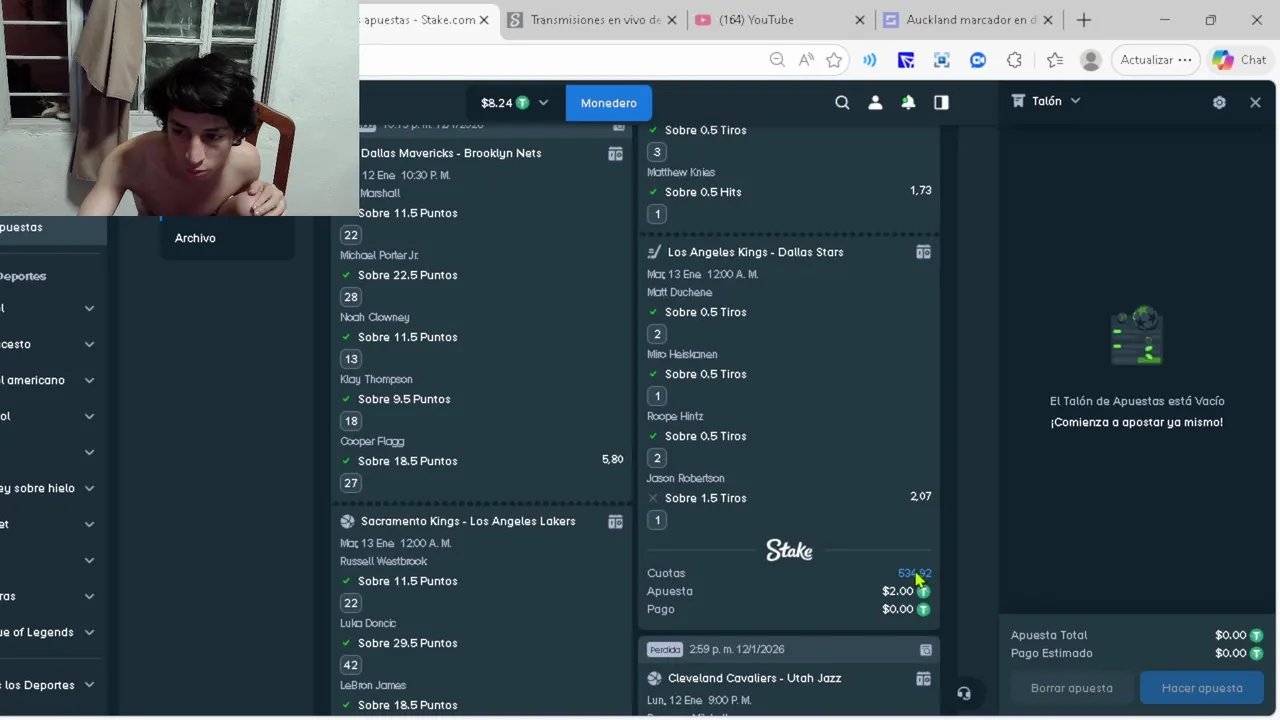Click the share icon beside Perdida bet time

point(926,649)
